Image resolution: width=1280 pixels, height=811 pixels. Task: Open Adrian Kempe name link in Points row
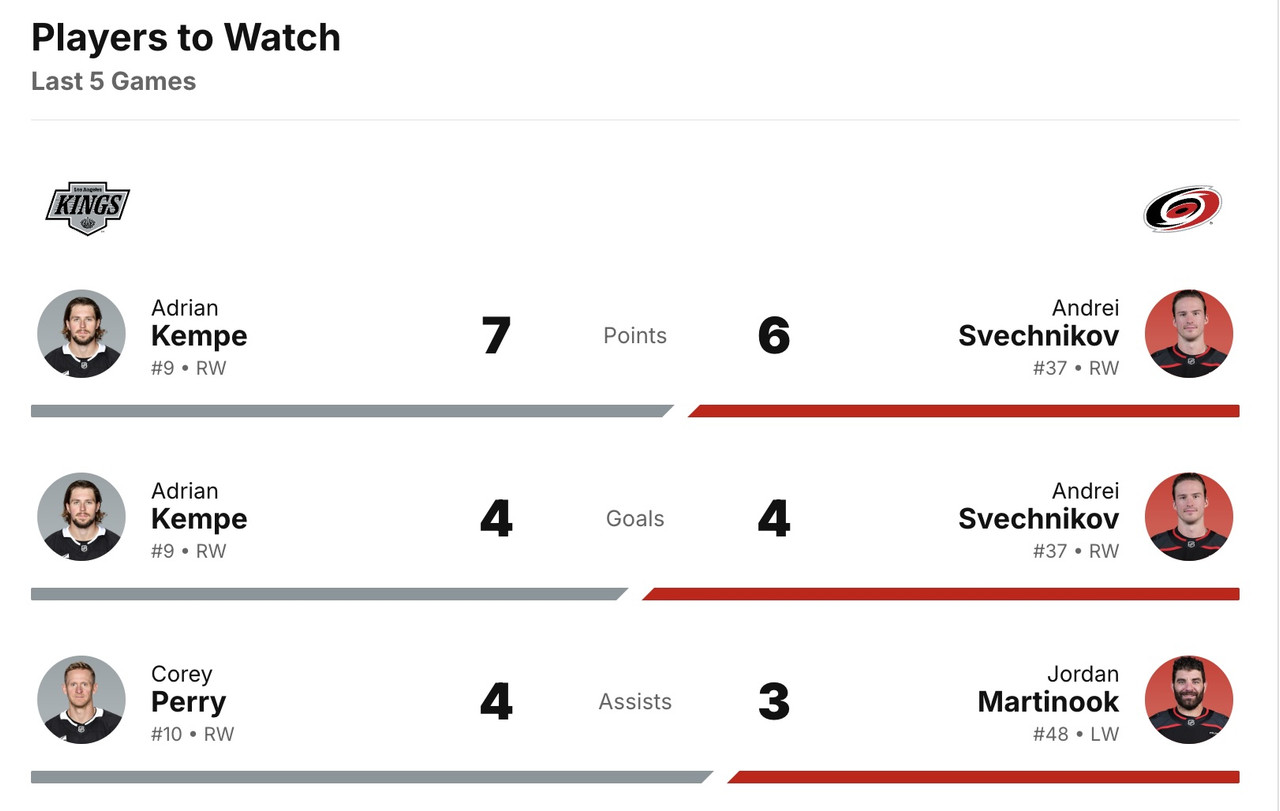(199, 324)
